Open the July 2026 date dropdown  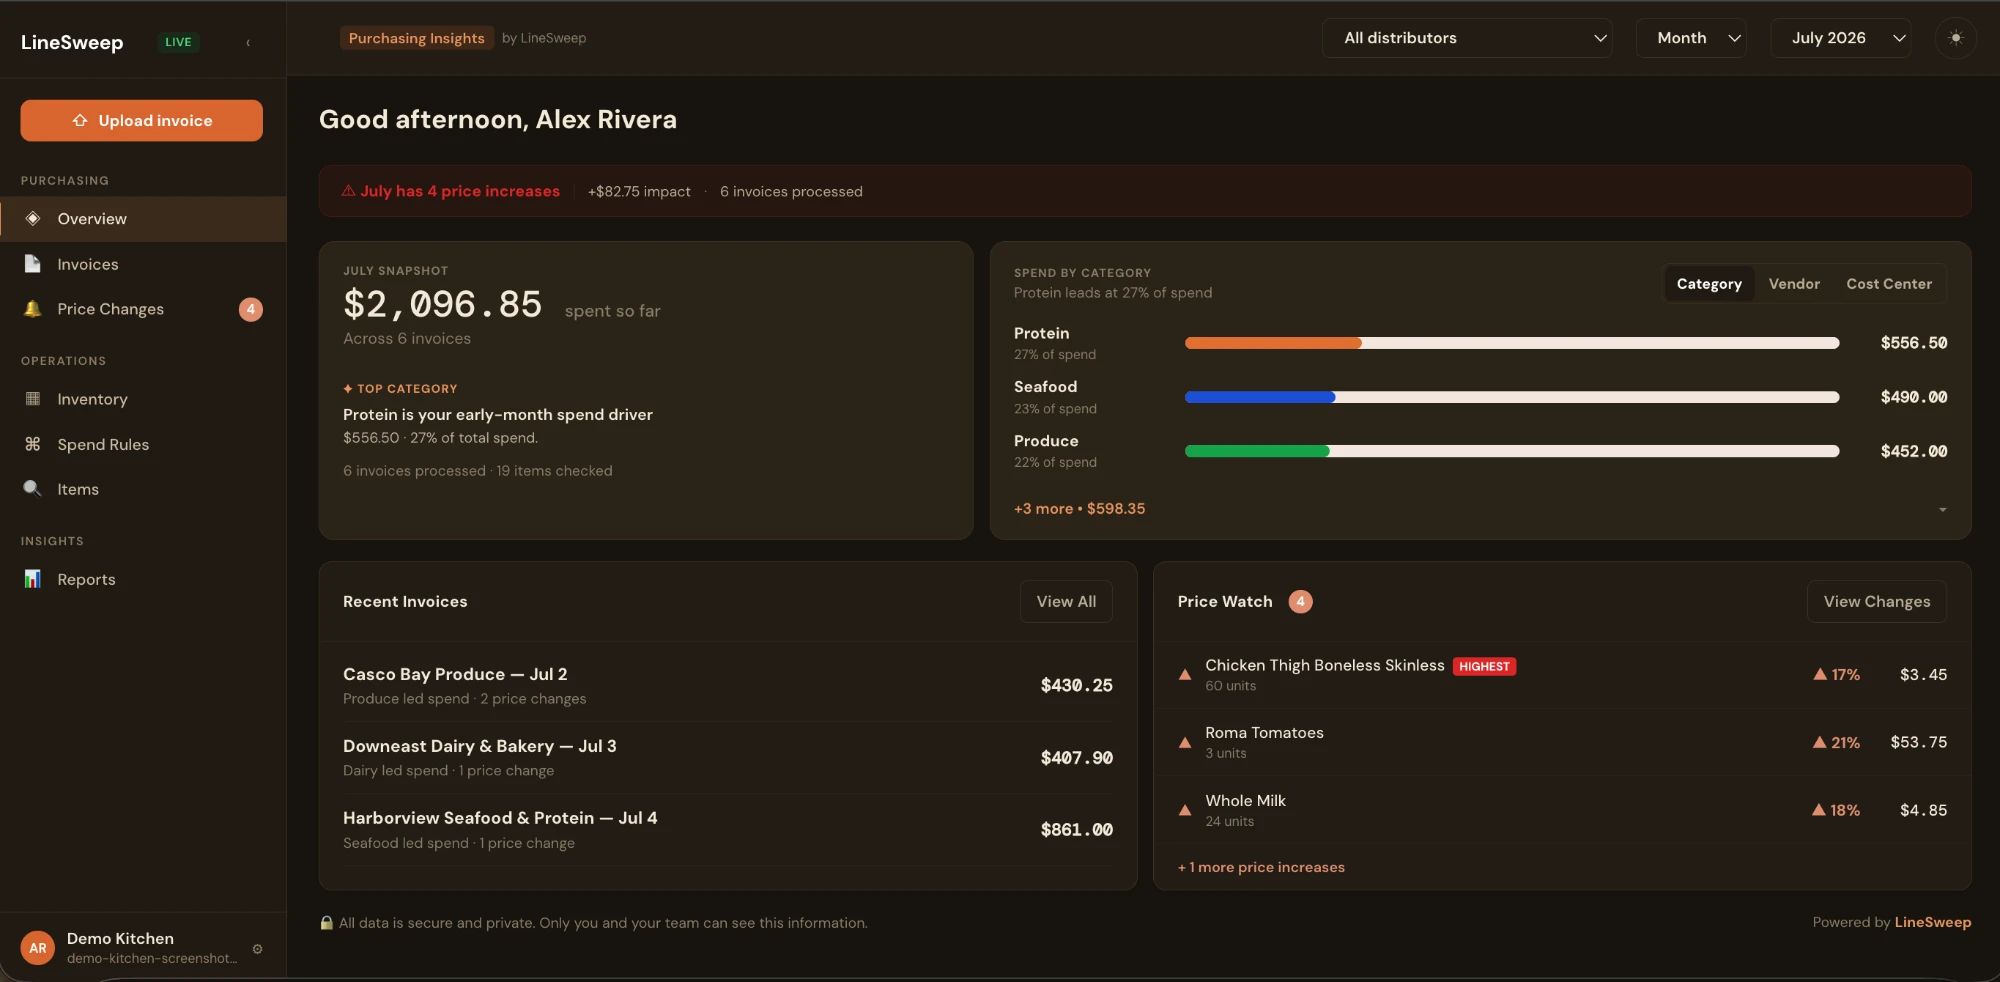1841,38
